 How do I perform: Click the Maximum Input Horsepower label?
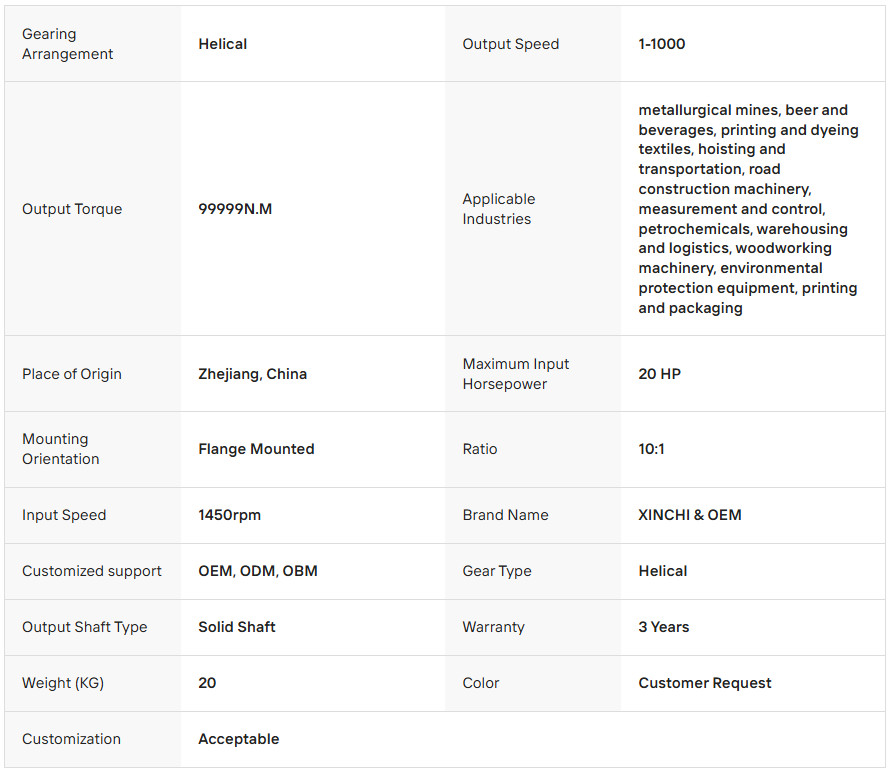(x=516, y=374)
